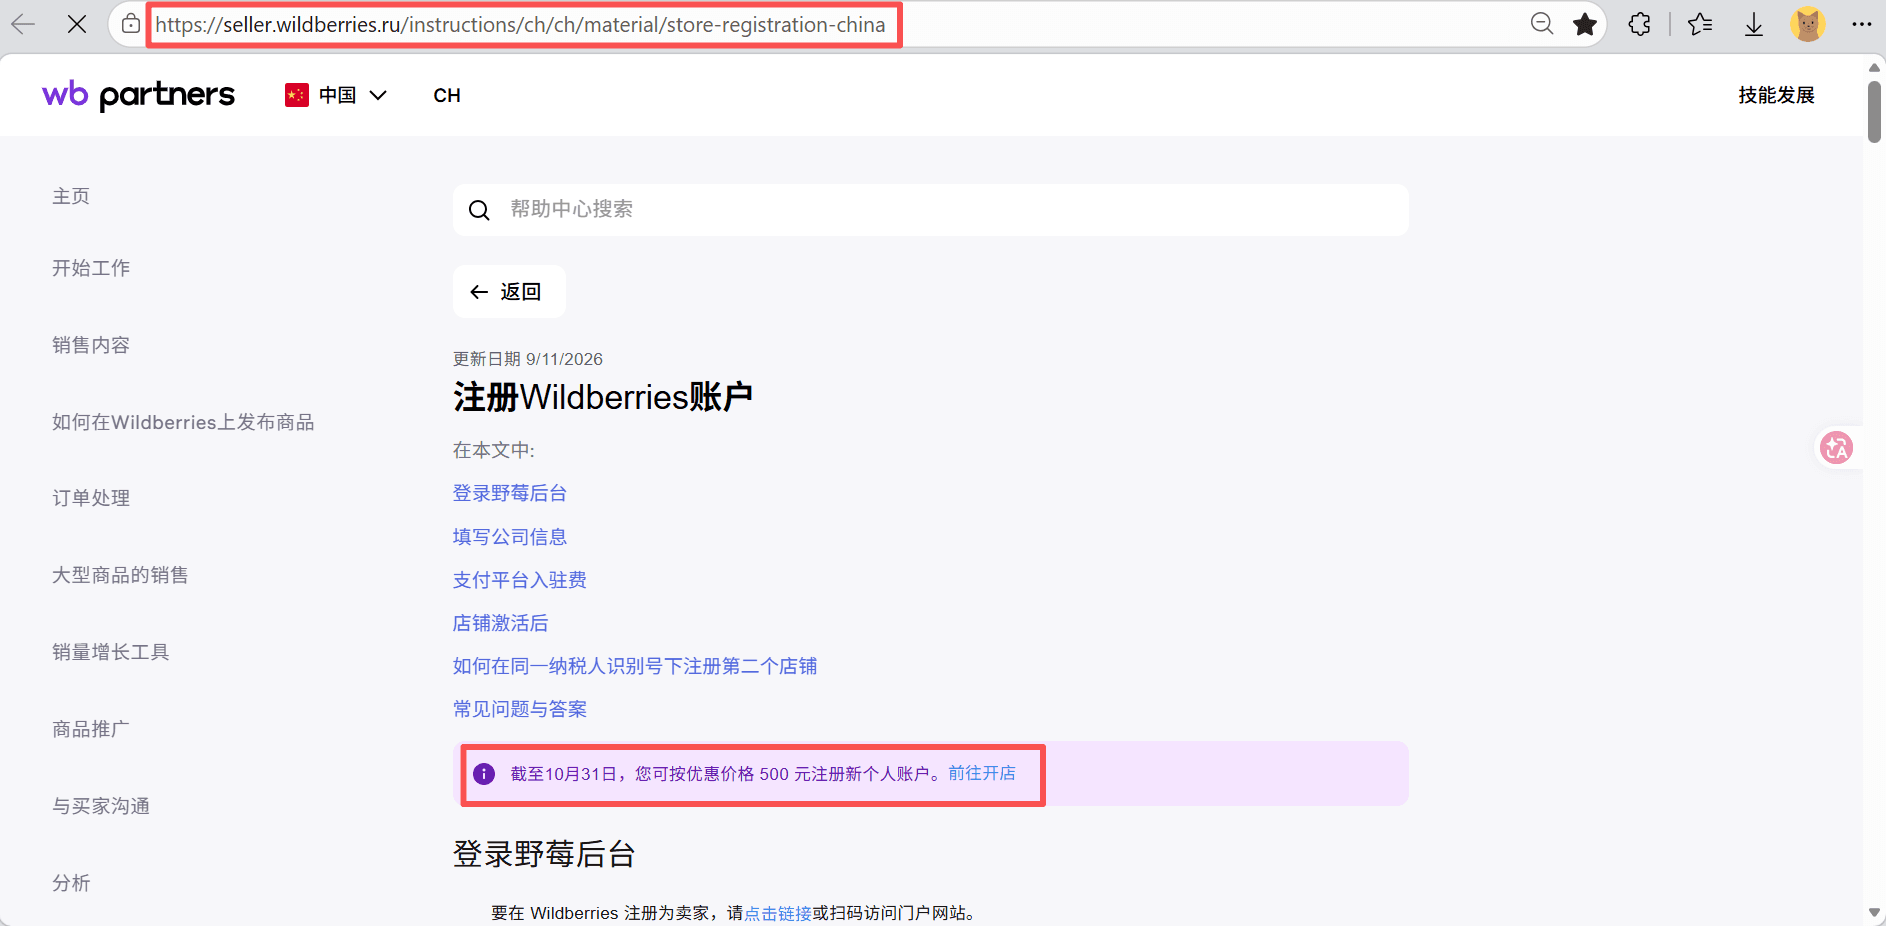This screenshot has width=1886, height=926.
Task: Click the browser back arrow
Action: pos(23,24)
